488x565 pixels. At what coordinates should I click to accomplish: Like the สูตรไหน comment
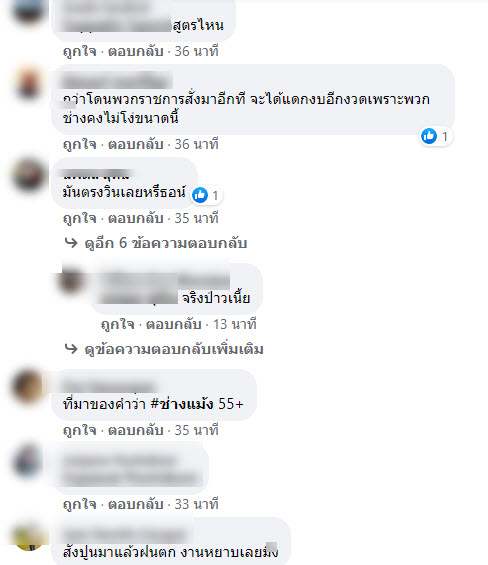(x=80, y=52)
